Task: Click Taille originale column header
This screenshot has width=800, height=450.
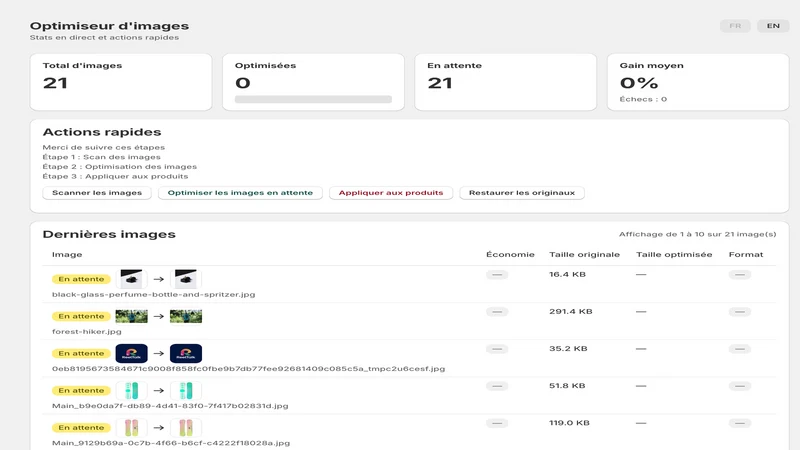Action: (x=584, y=255)
